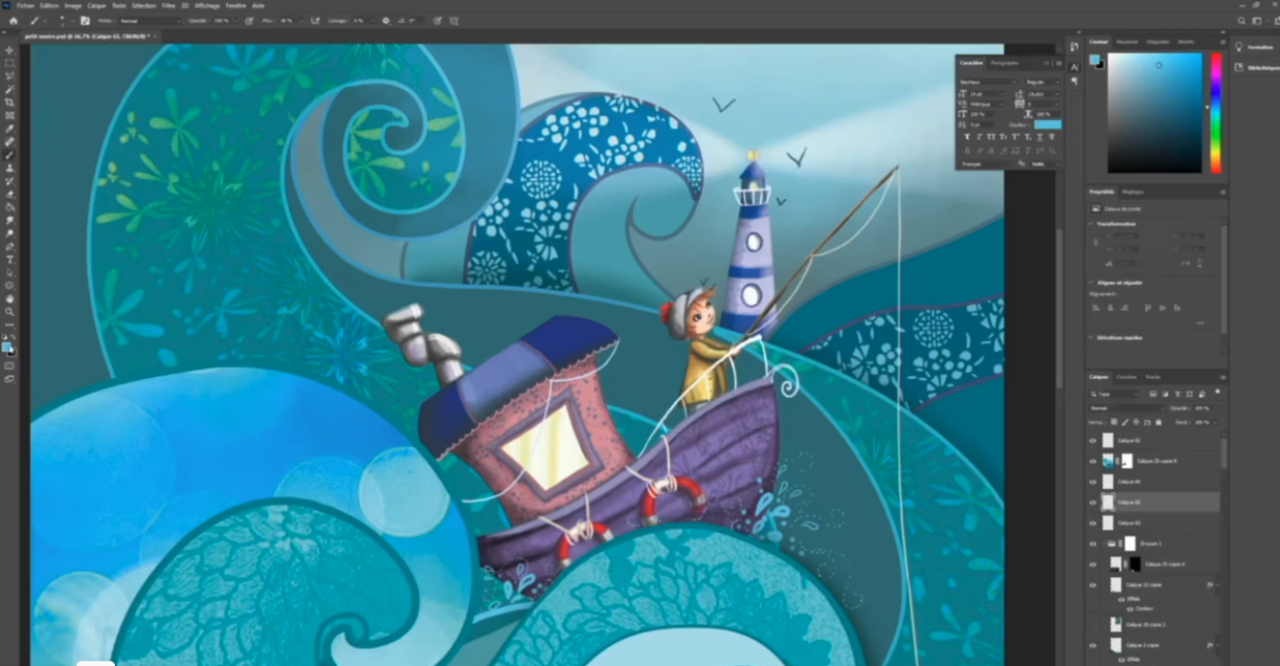Viewport: 1280px width, 666px height.
Task: Click the thumbnail of Calque 25 copie 8
Action: coord(1107,461)
